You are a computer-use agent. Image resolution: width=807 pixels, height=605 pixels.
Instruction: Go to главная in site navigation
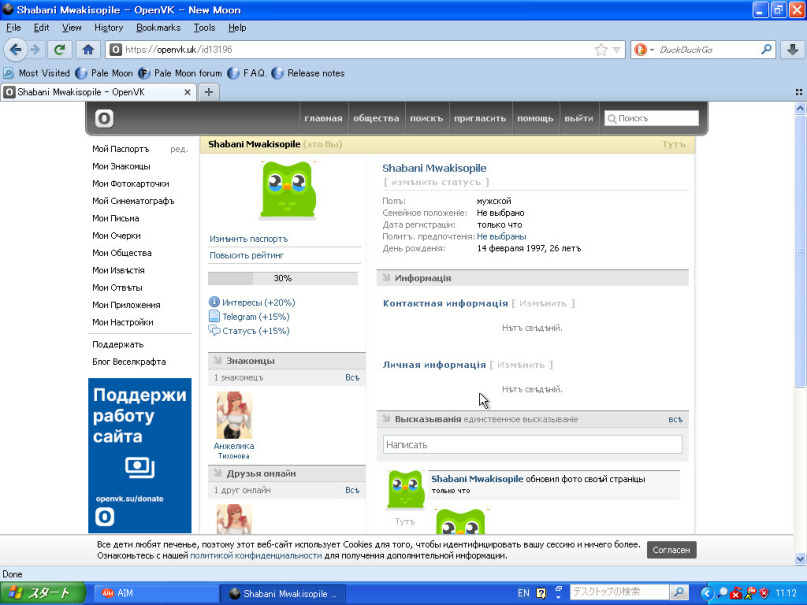point(323,118)
